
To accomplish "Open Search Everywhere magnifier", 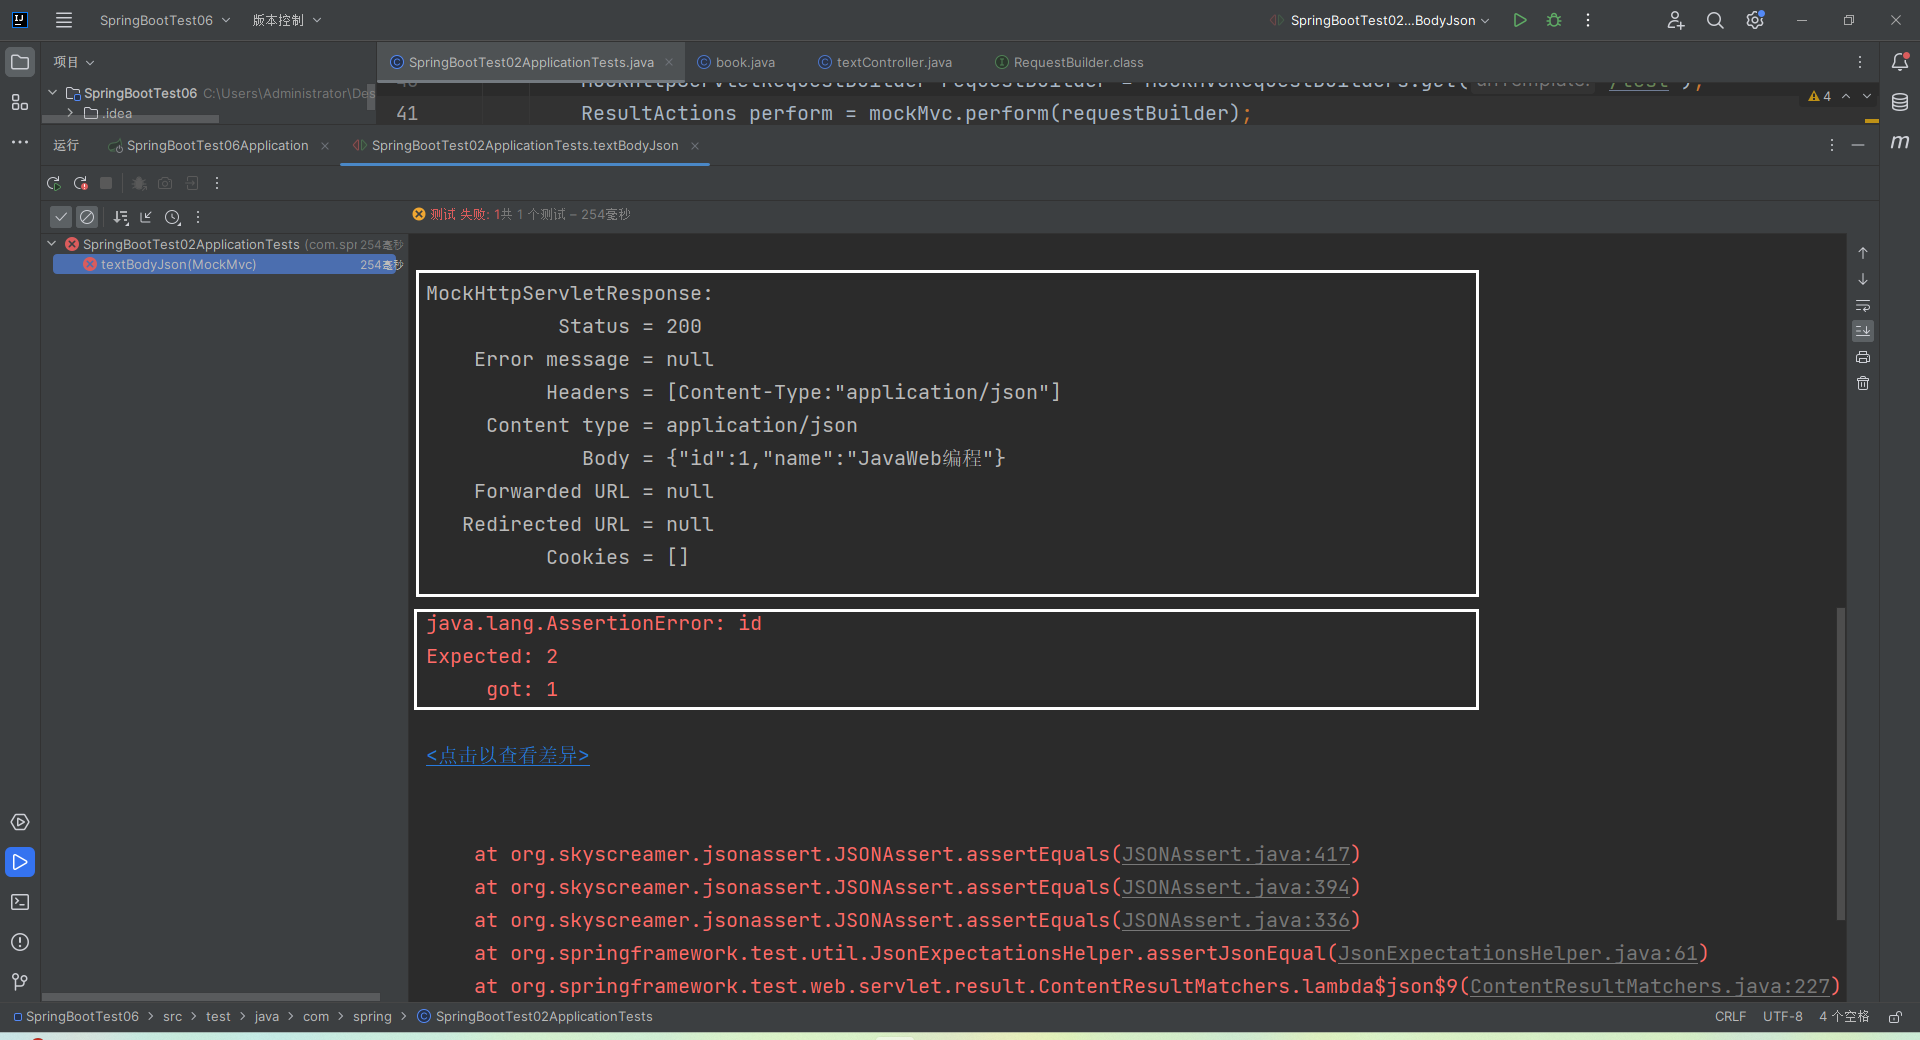I will [x=1715, y=20].
